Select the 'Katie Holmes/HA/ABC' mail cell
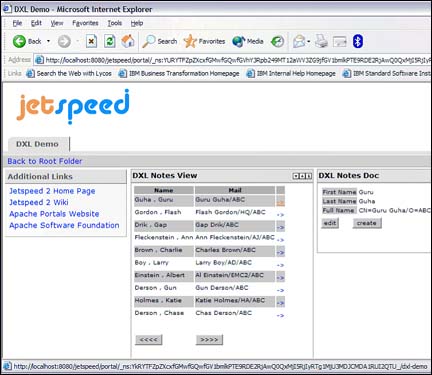The image size is (432, 375). (235, 301)
